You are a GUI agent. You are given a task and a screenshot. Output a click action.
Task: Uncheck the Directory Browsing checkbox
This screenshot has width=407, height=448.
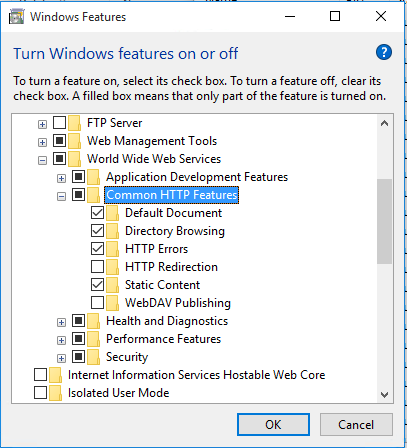coord(97,231)
